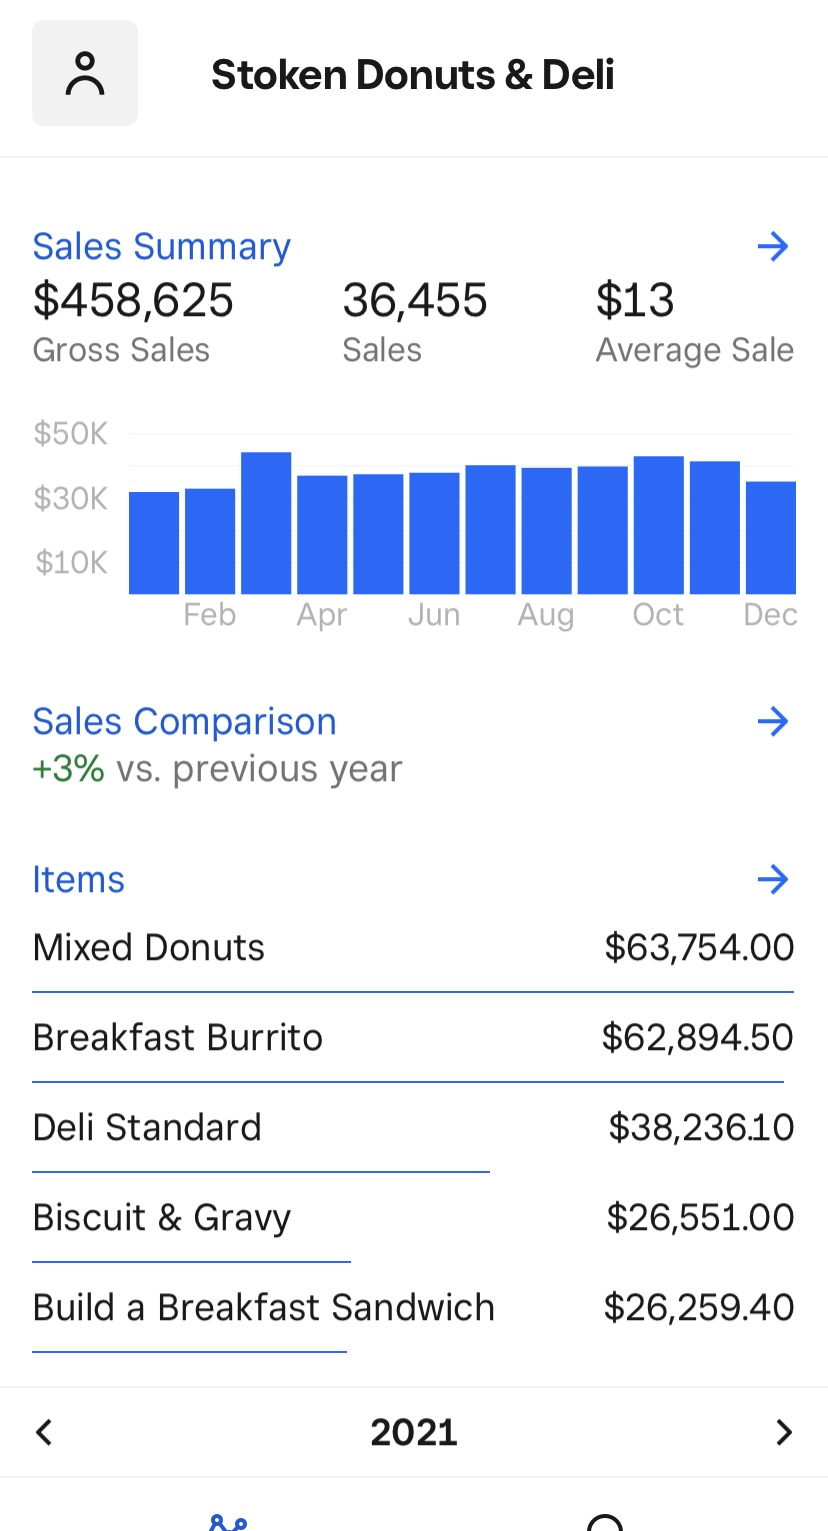This screenshot has width=828, height=1531.
Task: Tap the March bar in sales chart
Action: [266, 523]
